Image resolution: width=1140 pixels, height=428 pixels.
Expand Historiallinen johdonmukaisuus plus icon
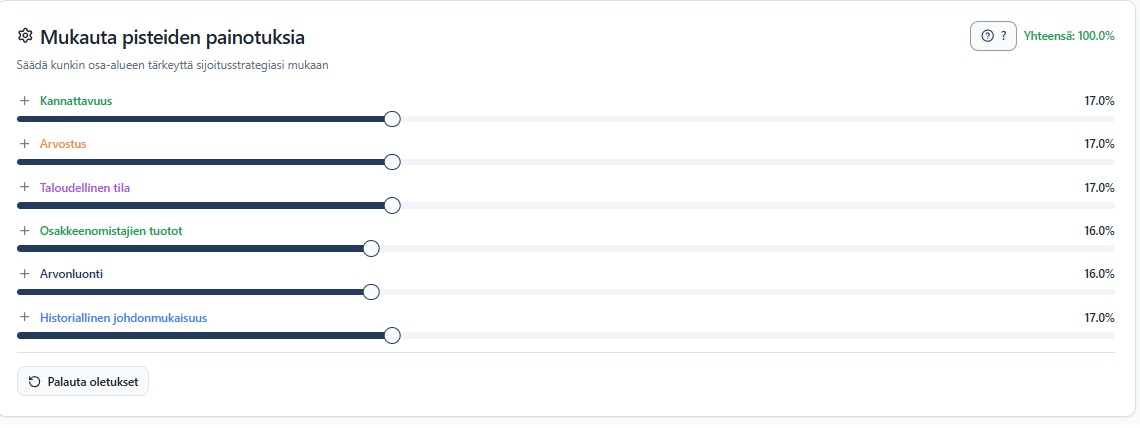pyautogui.click(x=25, y=318)
